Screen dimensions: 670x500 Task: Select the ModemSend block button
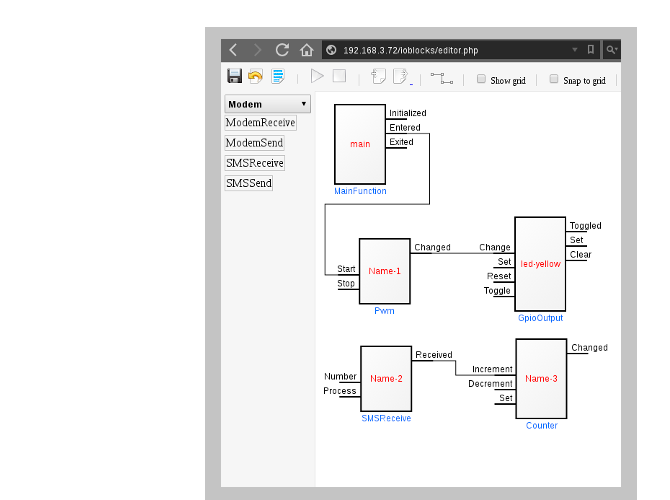(254, 143)
